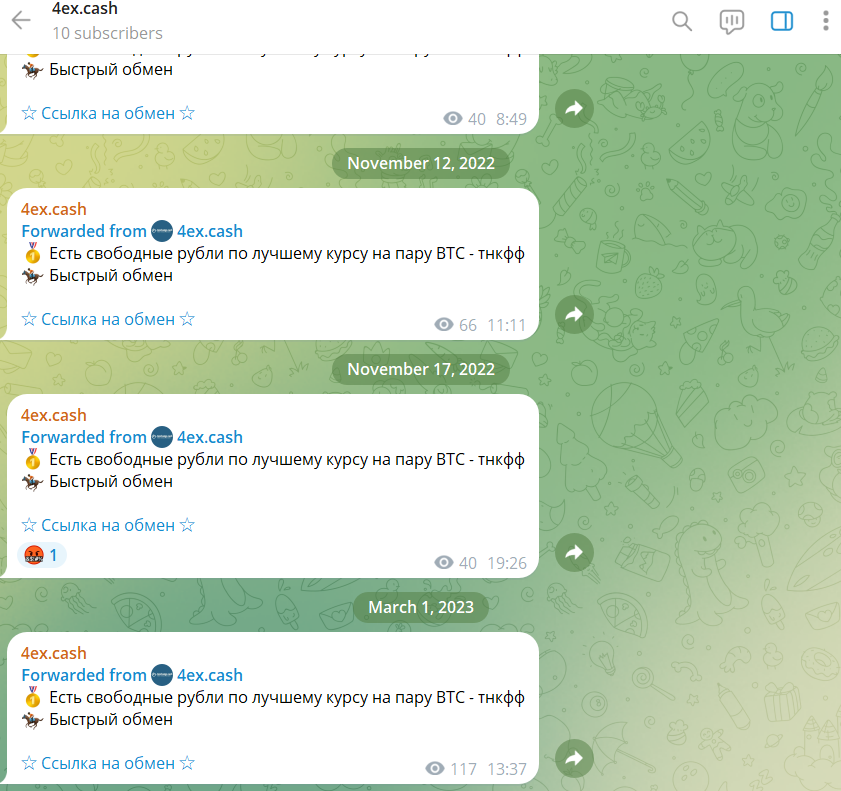Click the 66 views eye icon
The width and height of the screenshot is (841, 791).
(444, 324)
